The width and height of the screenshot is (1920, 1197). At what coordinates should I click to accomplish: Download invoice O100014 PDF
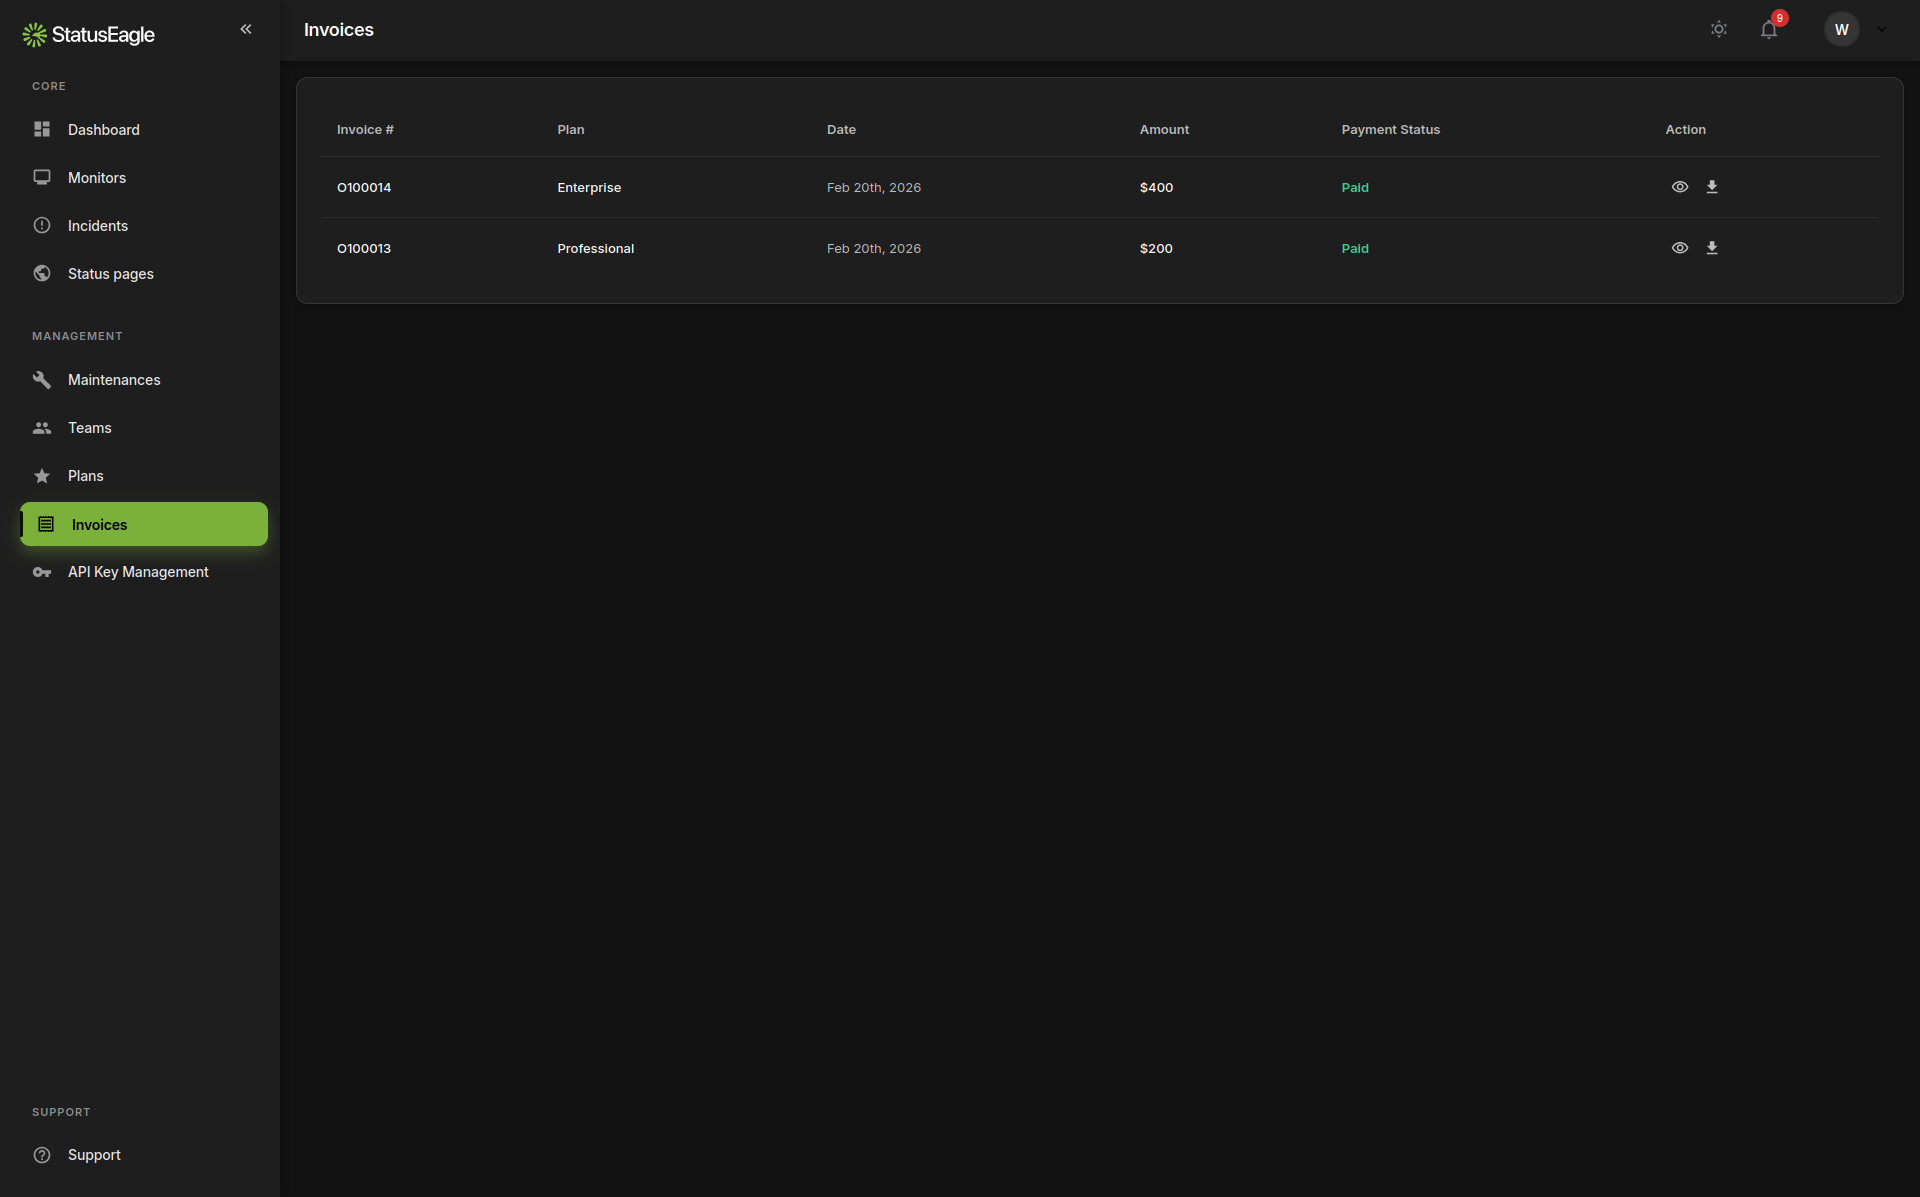pyautogui.click(x=1712, y=187)
